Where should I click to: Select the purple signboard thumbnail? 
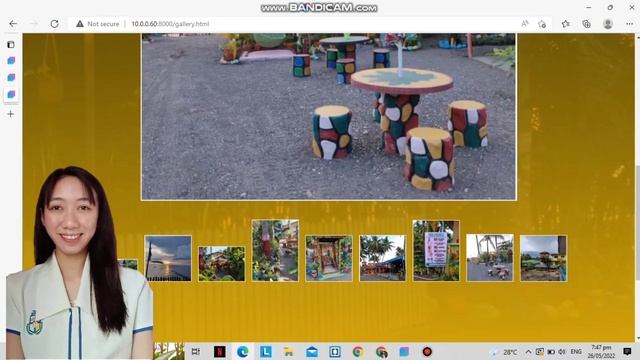tap(436, 251)
